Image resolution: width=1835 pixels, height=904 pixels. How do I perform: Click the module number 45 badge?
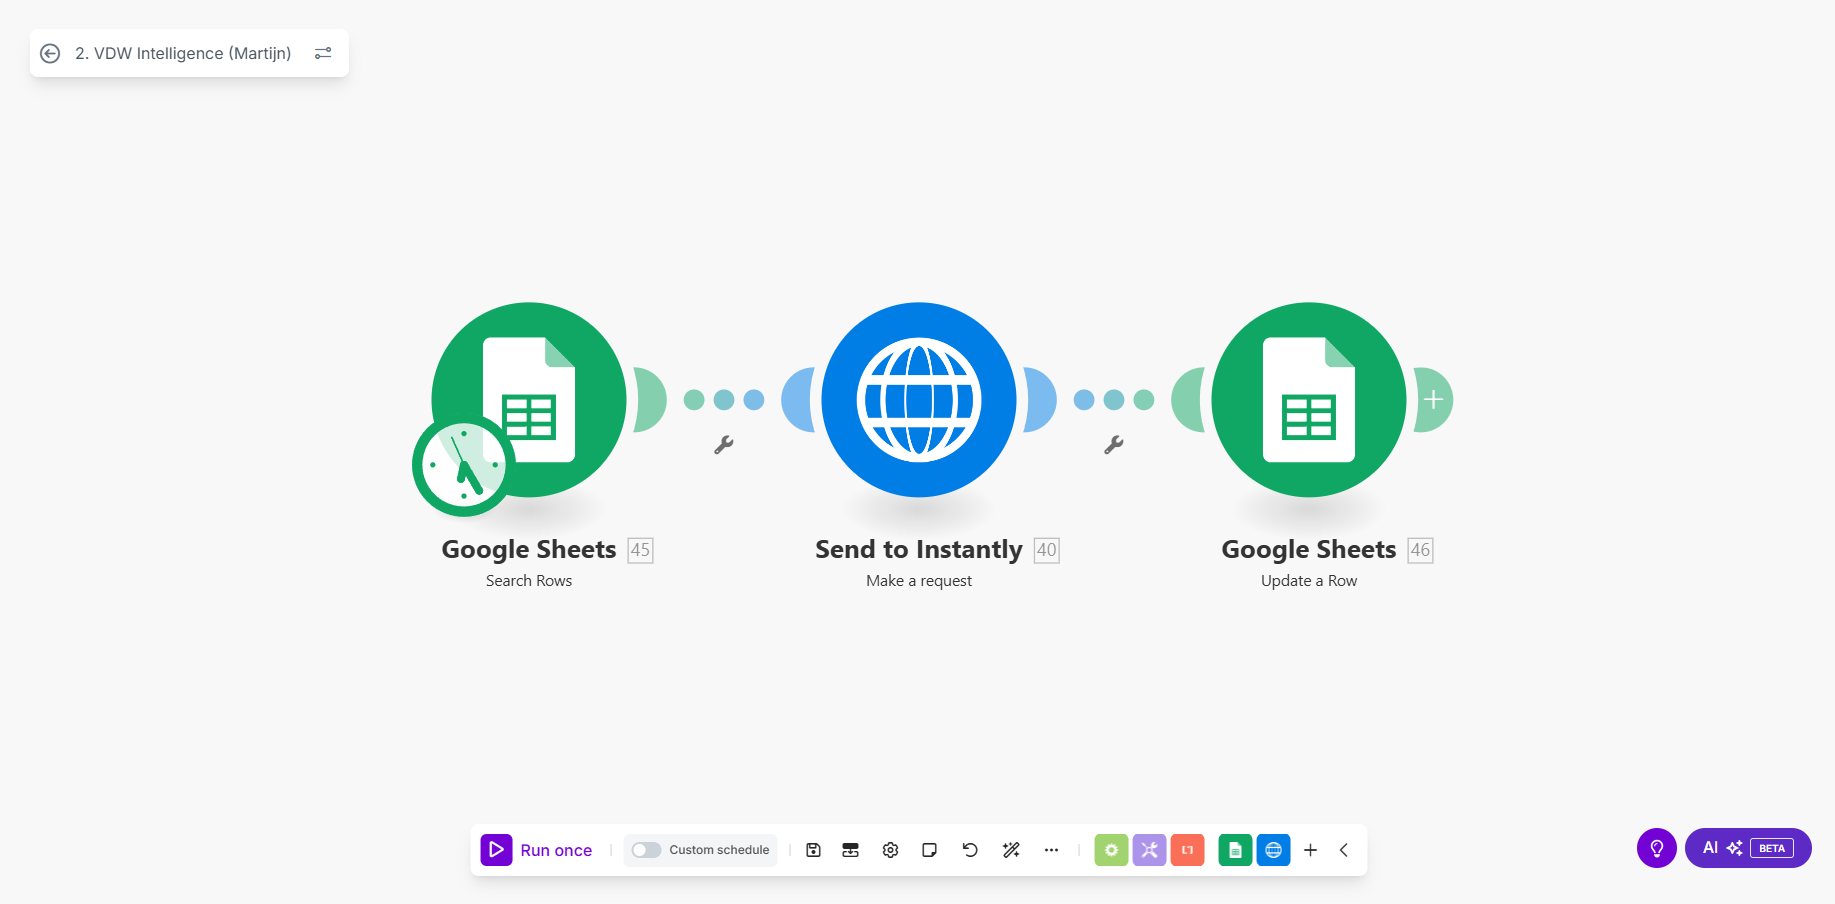click(x=640, y=550)
